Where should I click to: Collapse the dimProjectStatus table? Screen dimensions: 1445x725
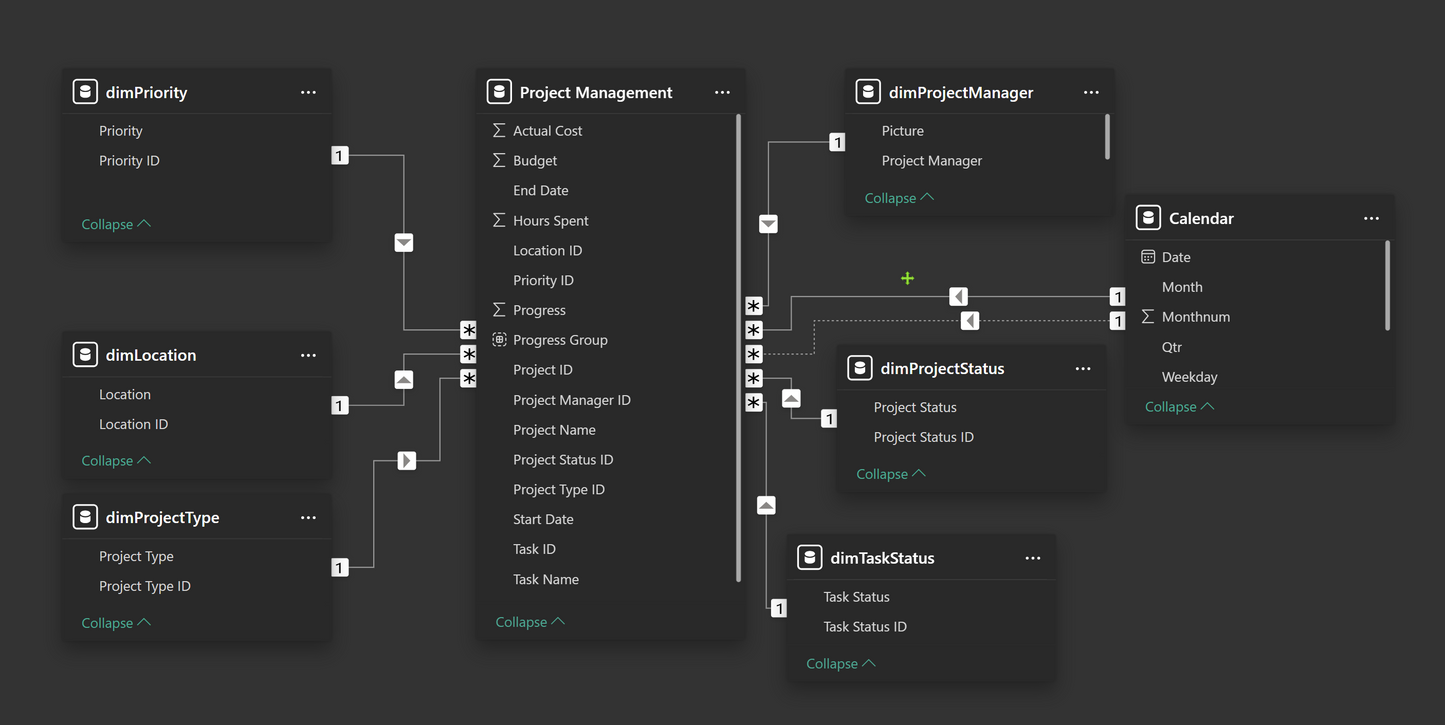coord(891,474)
